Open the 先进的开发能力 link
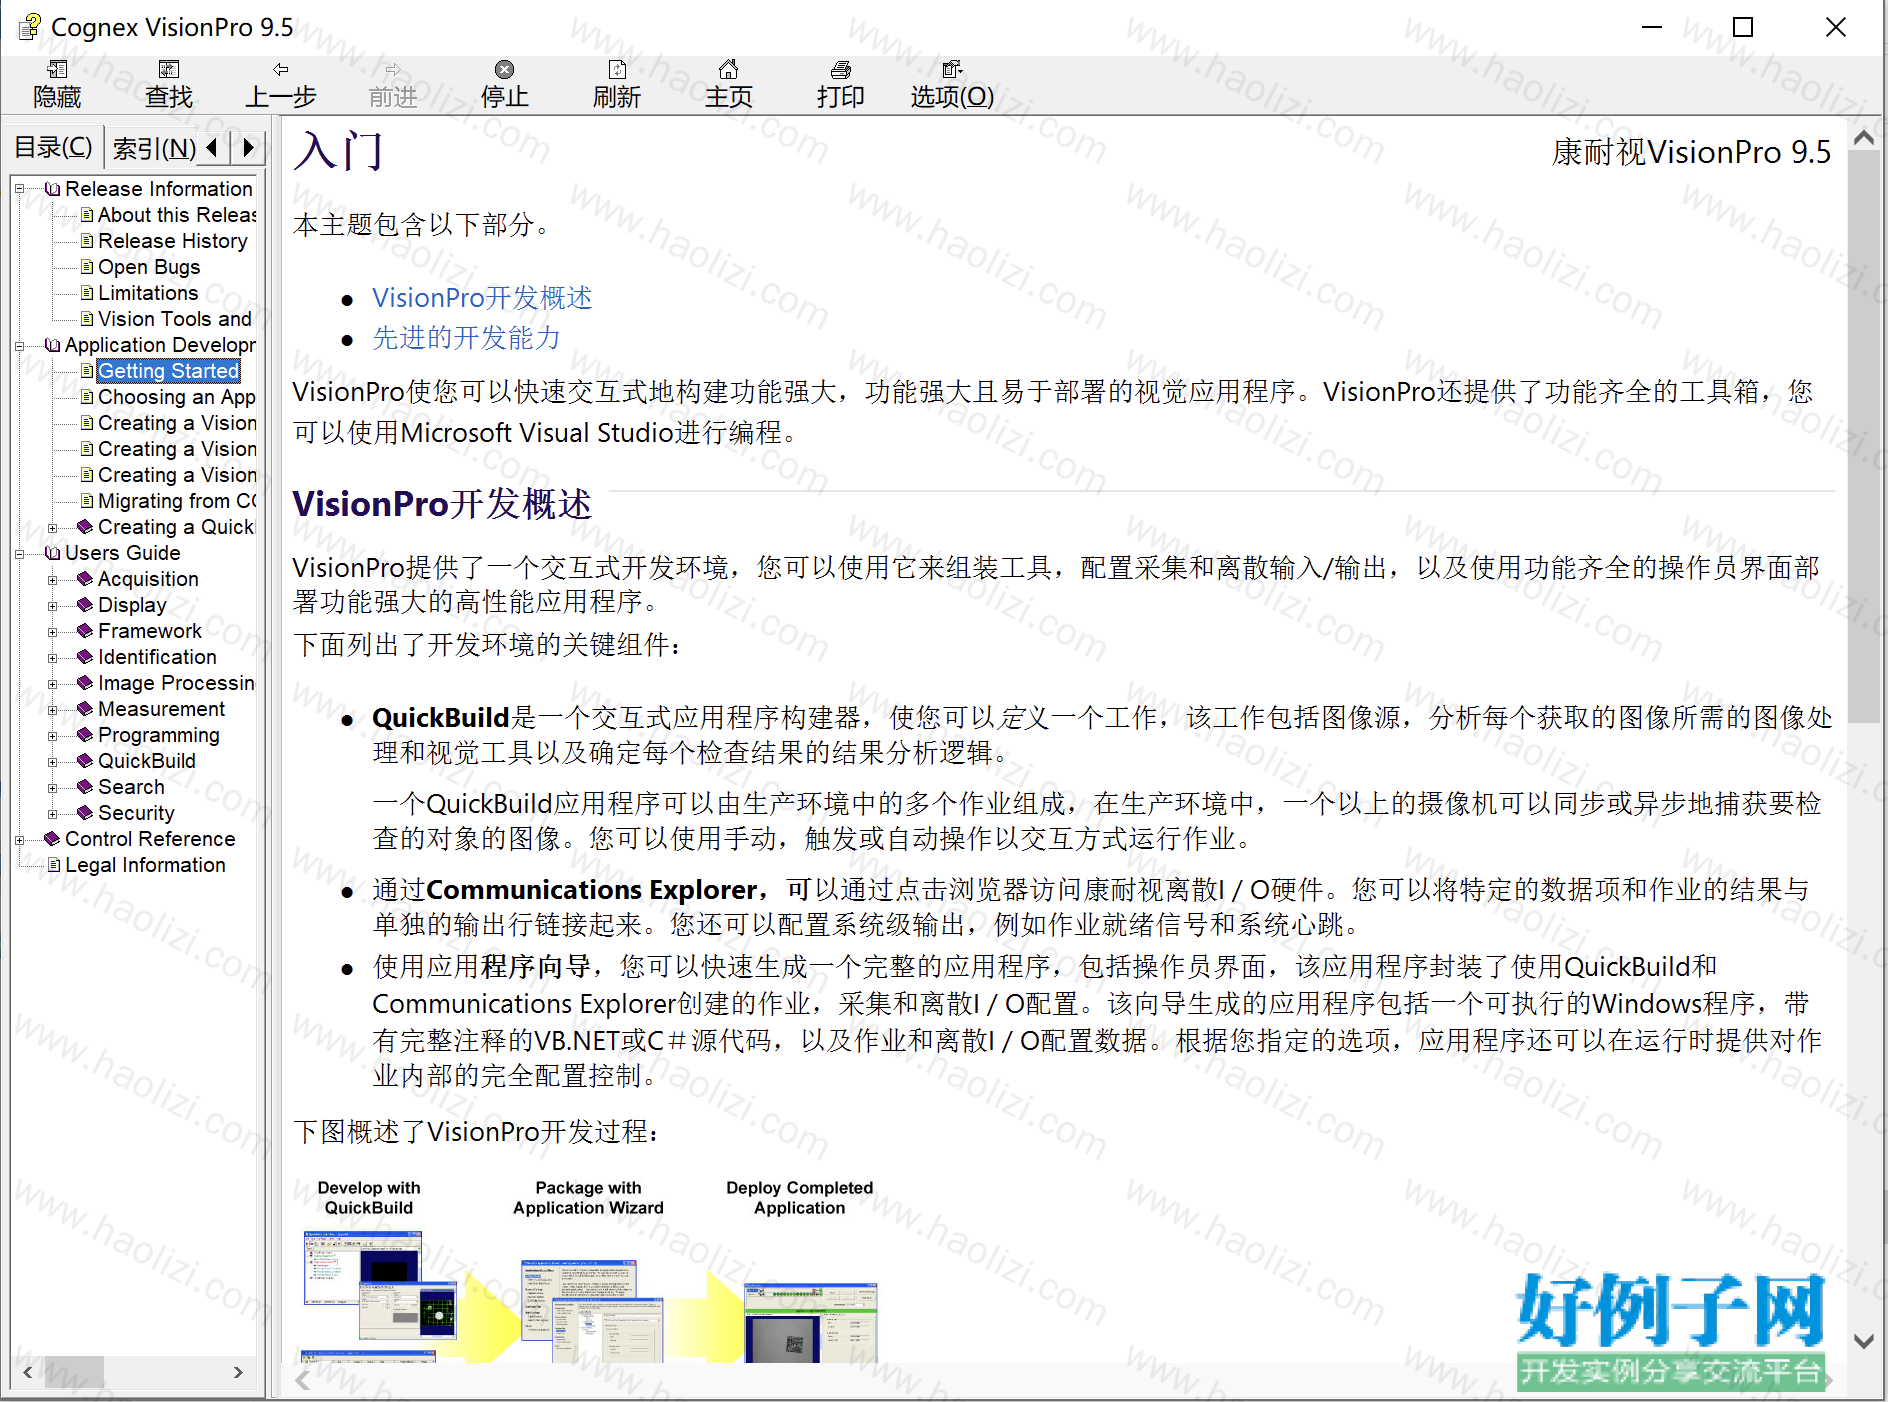 click(x=466, y=338)
